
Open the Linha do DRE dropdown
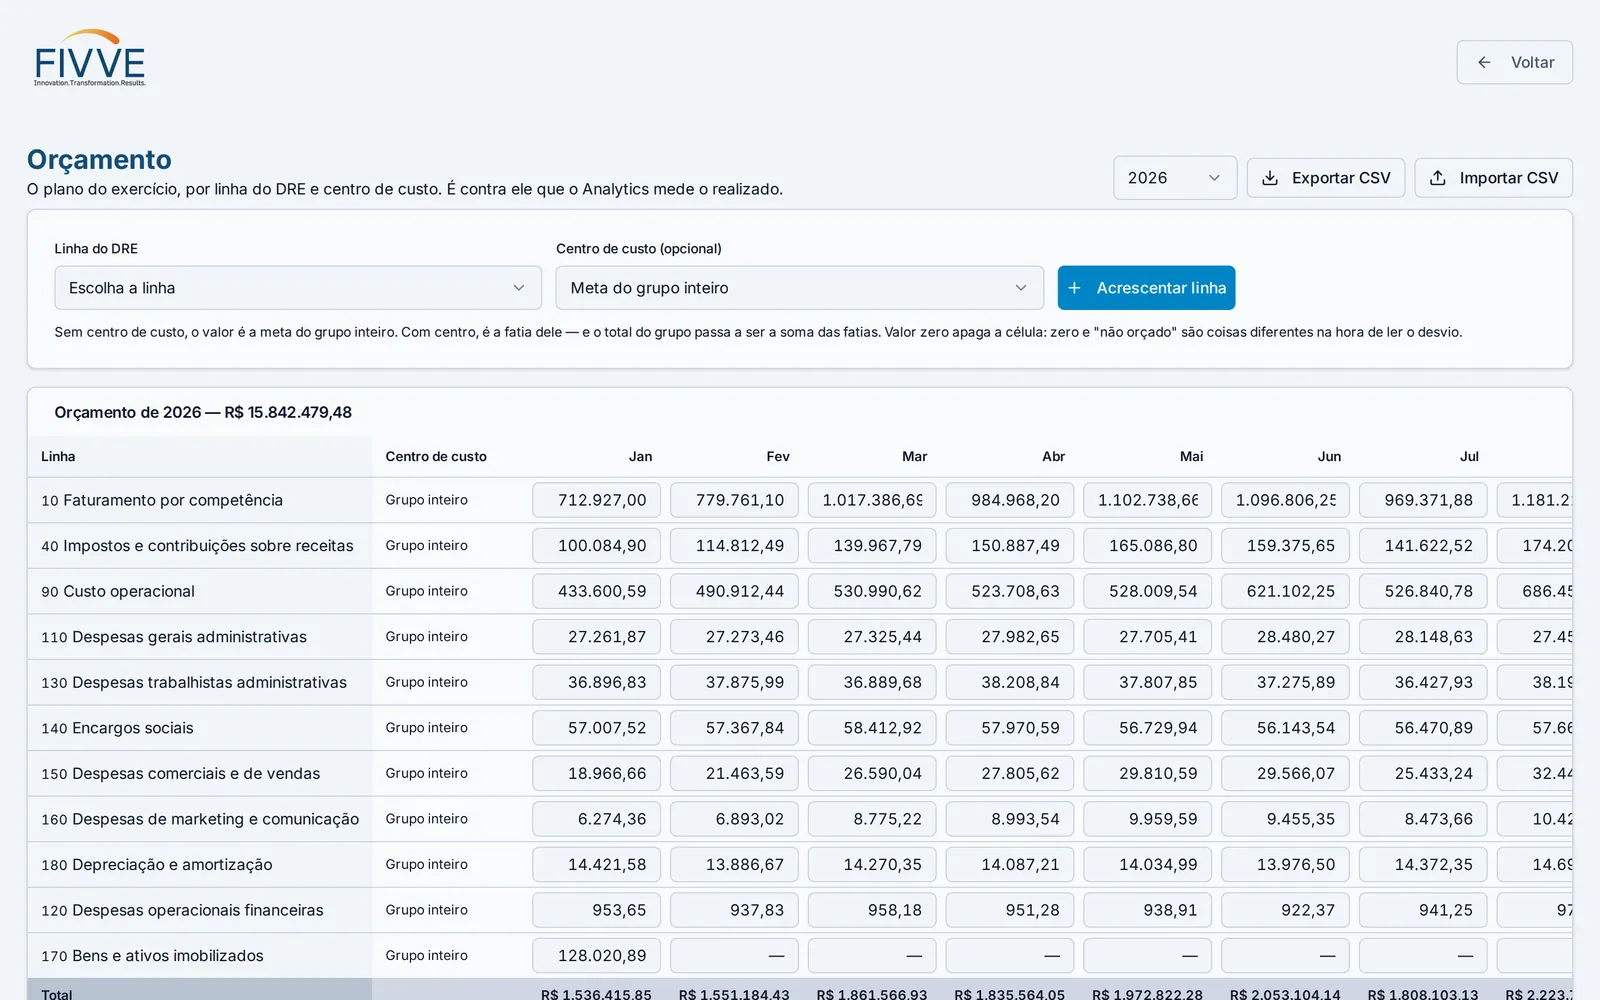tap(298, 288)
